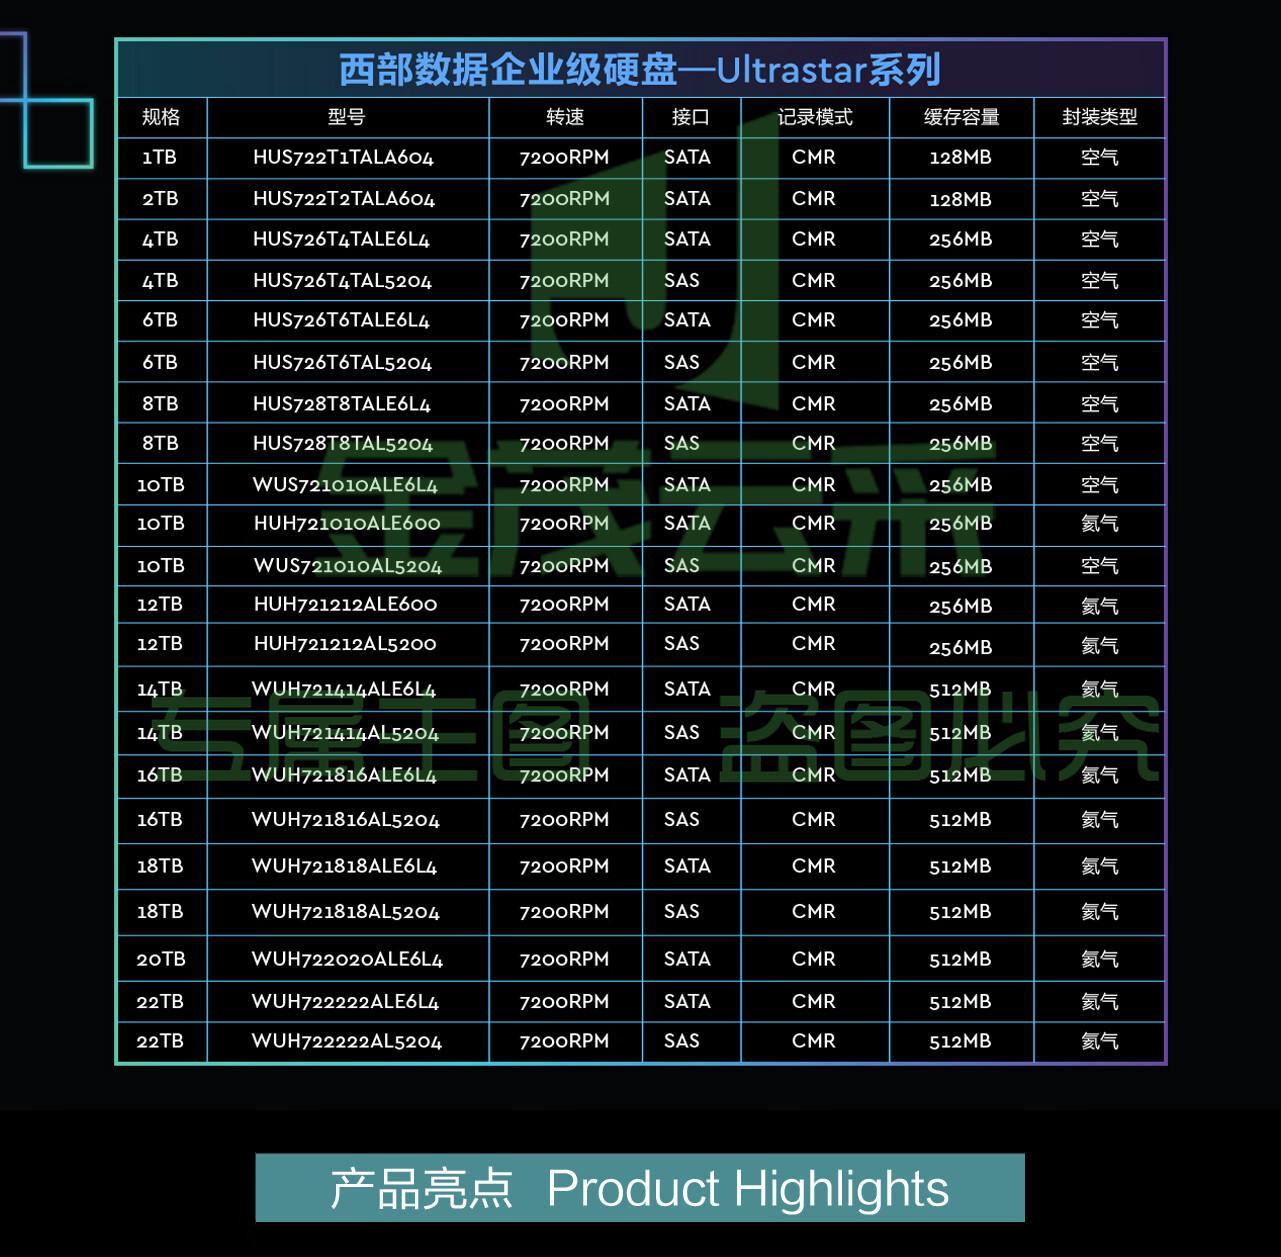This screenshot has height=1257, width=1281.
Task: Click 128MB cache in HUS722T1TALA604 row
Action: pos(960,158)
